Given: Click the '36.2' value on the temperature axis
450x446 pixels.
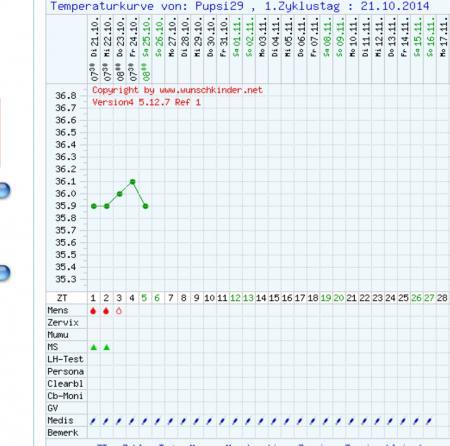Looking at the screenshot, I should [66, 169].
